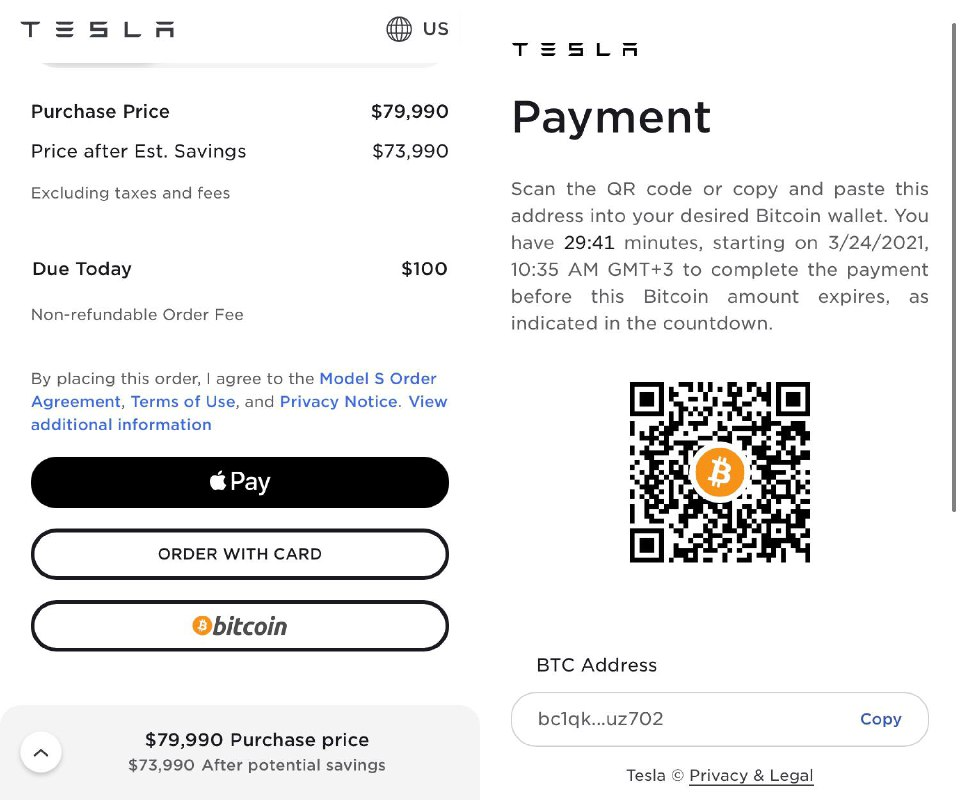
Task: Click the Tesla wordmark above the Payment heading
Action: tap(574, 48)
